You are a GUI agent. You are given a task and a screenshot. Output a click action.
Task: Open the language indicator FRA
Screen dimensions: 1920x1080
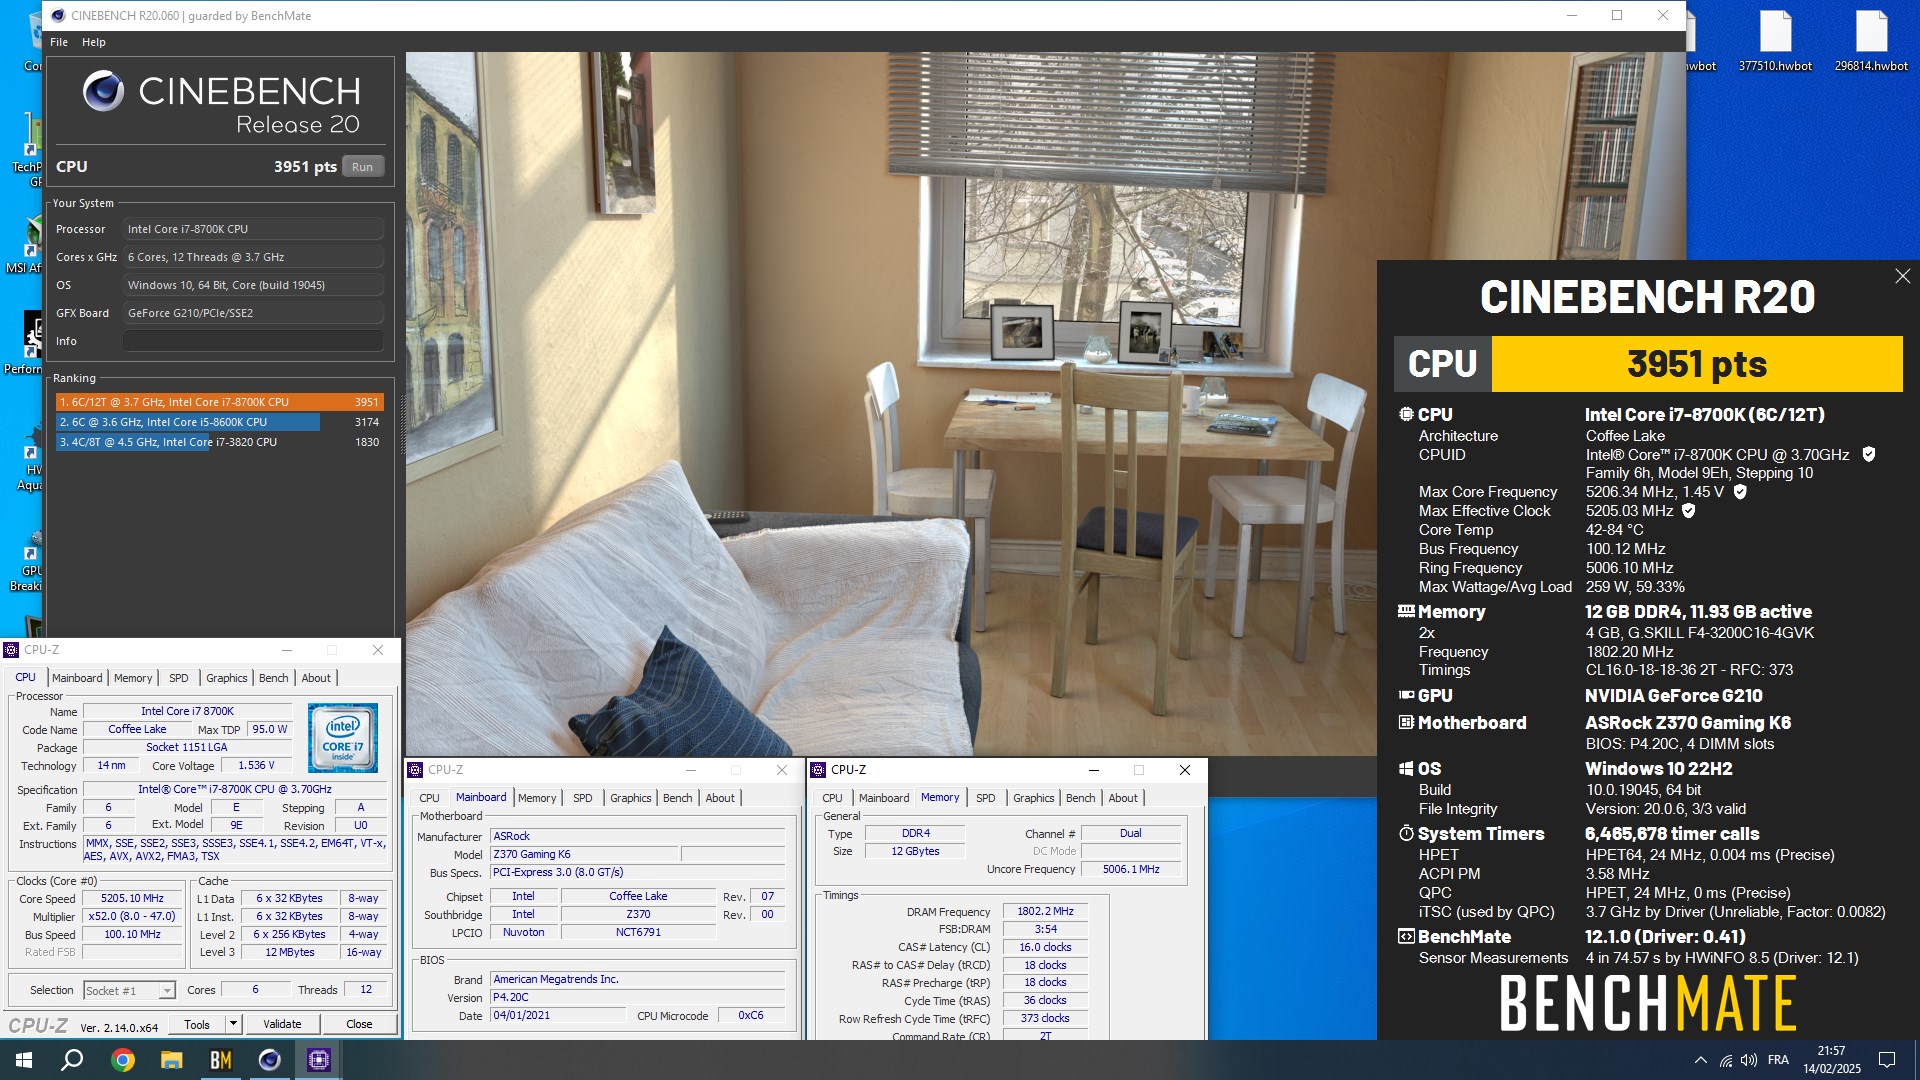tap(1778, 1060)
